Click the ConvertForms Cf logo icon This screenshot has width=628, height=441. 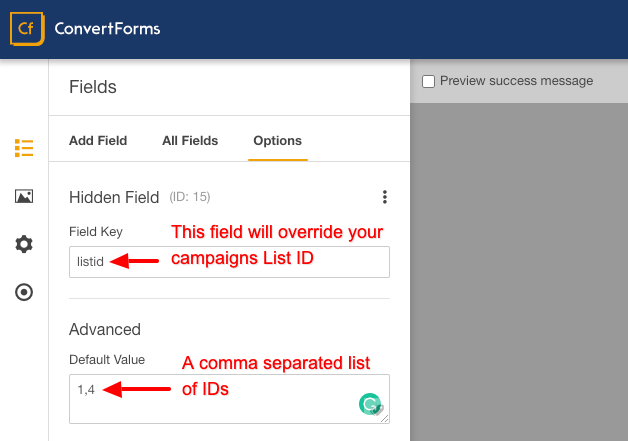[x=27, y=29]
